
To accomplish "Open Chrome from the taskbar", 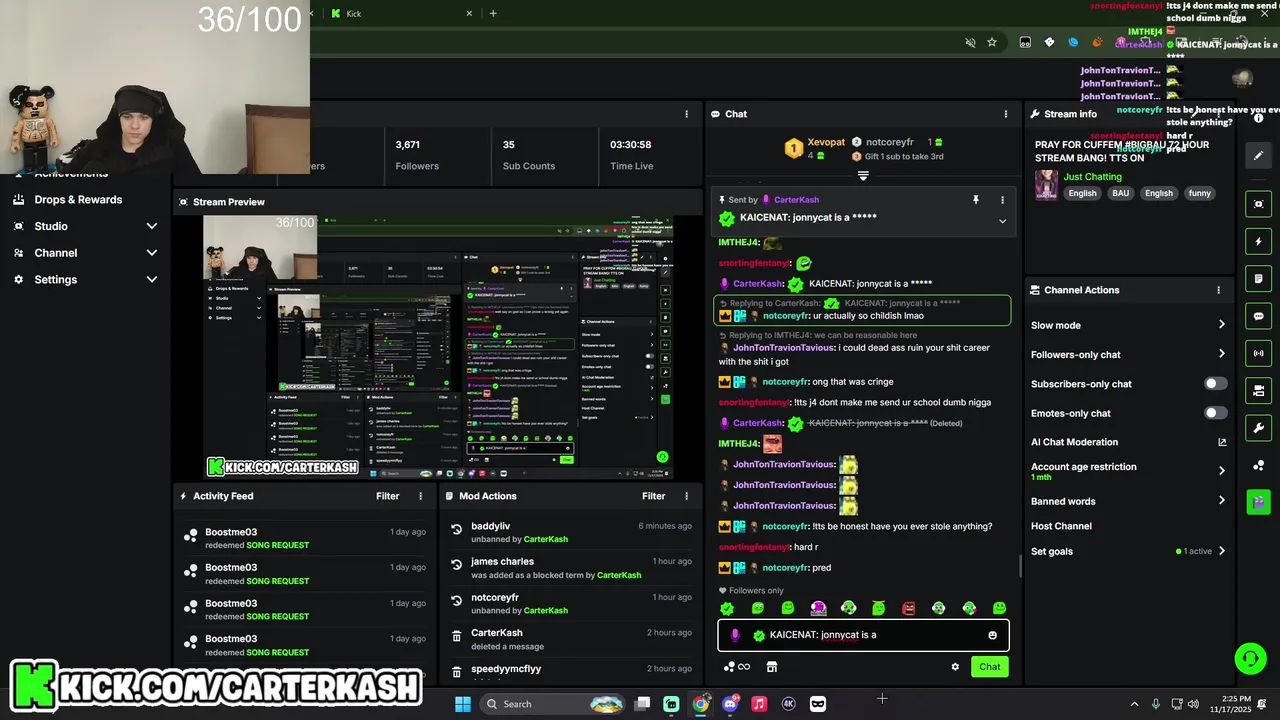I will [701, 704].
